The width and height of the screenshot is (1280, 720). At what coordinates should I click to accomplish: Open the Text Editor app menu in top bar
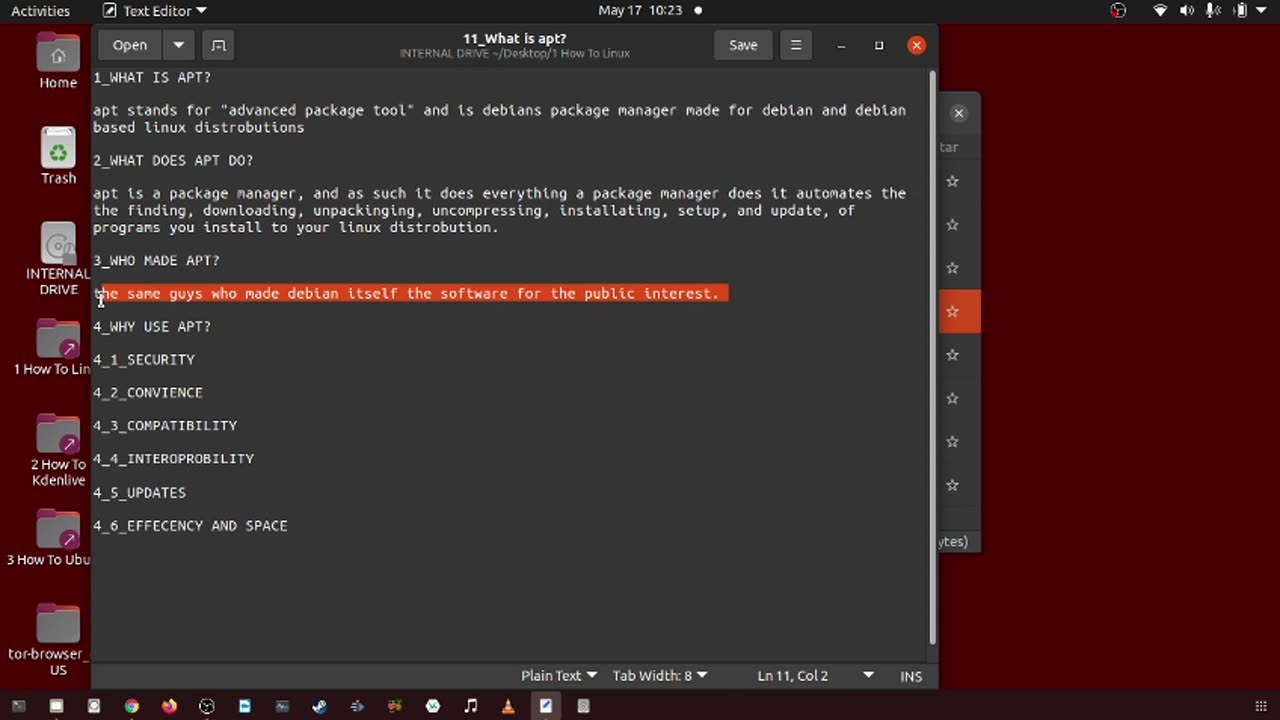coord(155,11)
